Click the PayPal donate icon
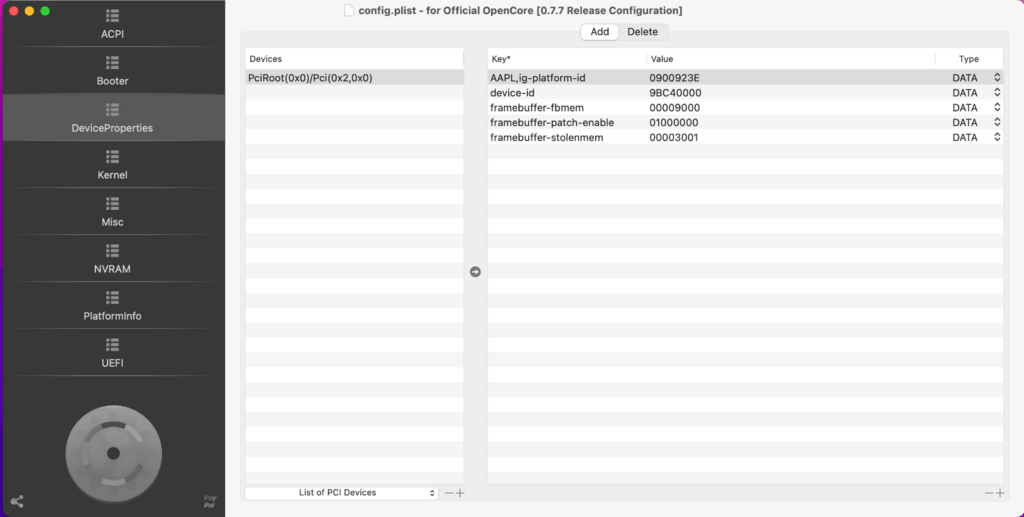This screenshot has width=1024, height=517. coord(210,501)
